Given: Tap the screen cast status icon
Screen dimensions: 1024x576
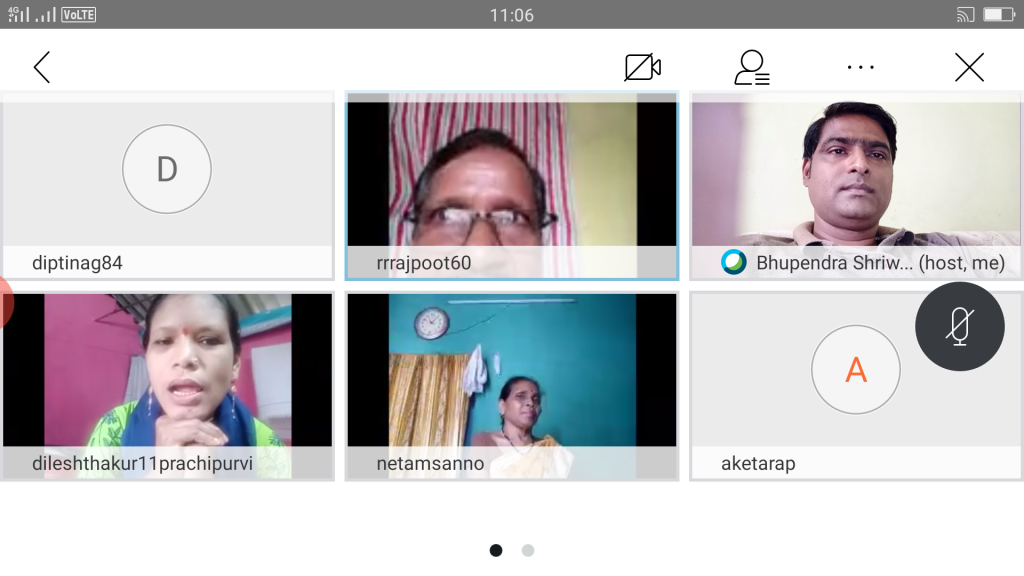Looking at the screenshot, I should pos(965,15).
